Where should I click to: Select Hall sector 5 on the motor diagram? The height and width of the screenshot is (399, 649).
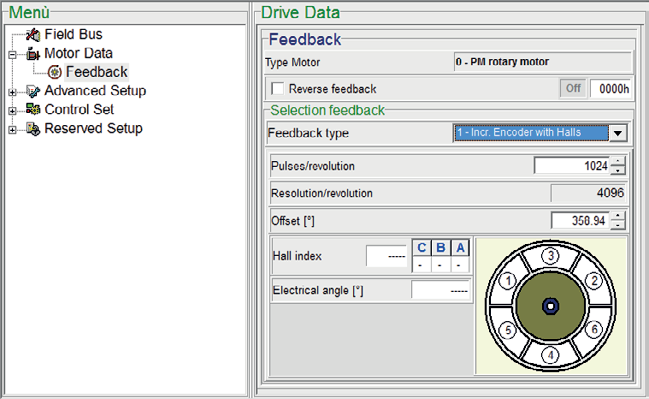coord(508,330)
